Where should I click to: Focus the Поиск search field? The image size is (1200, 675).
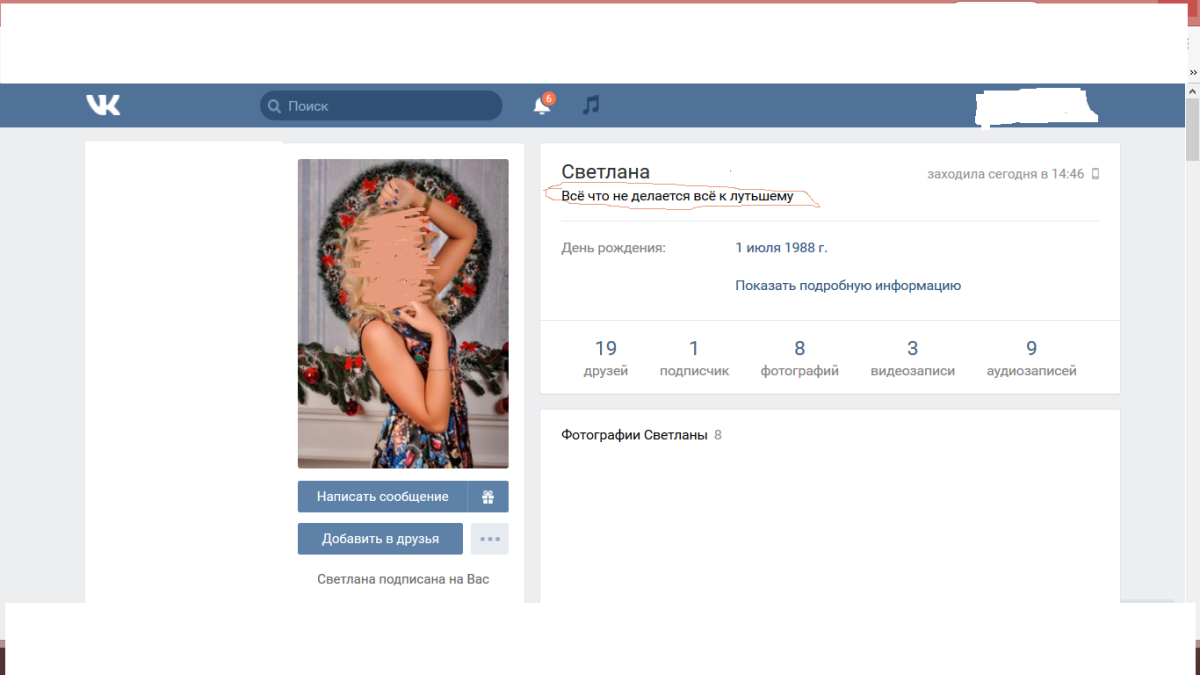[390, 106]
